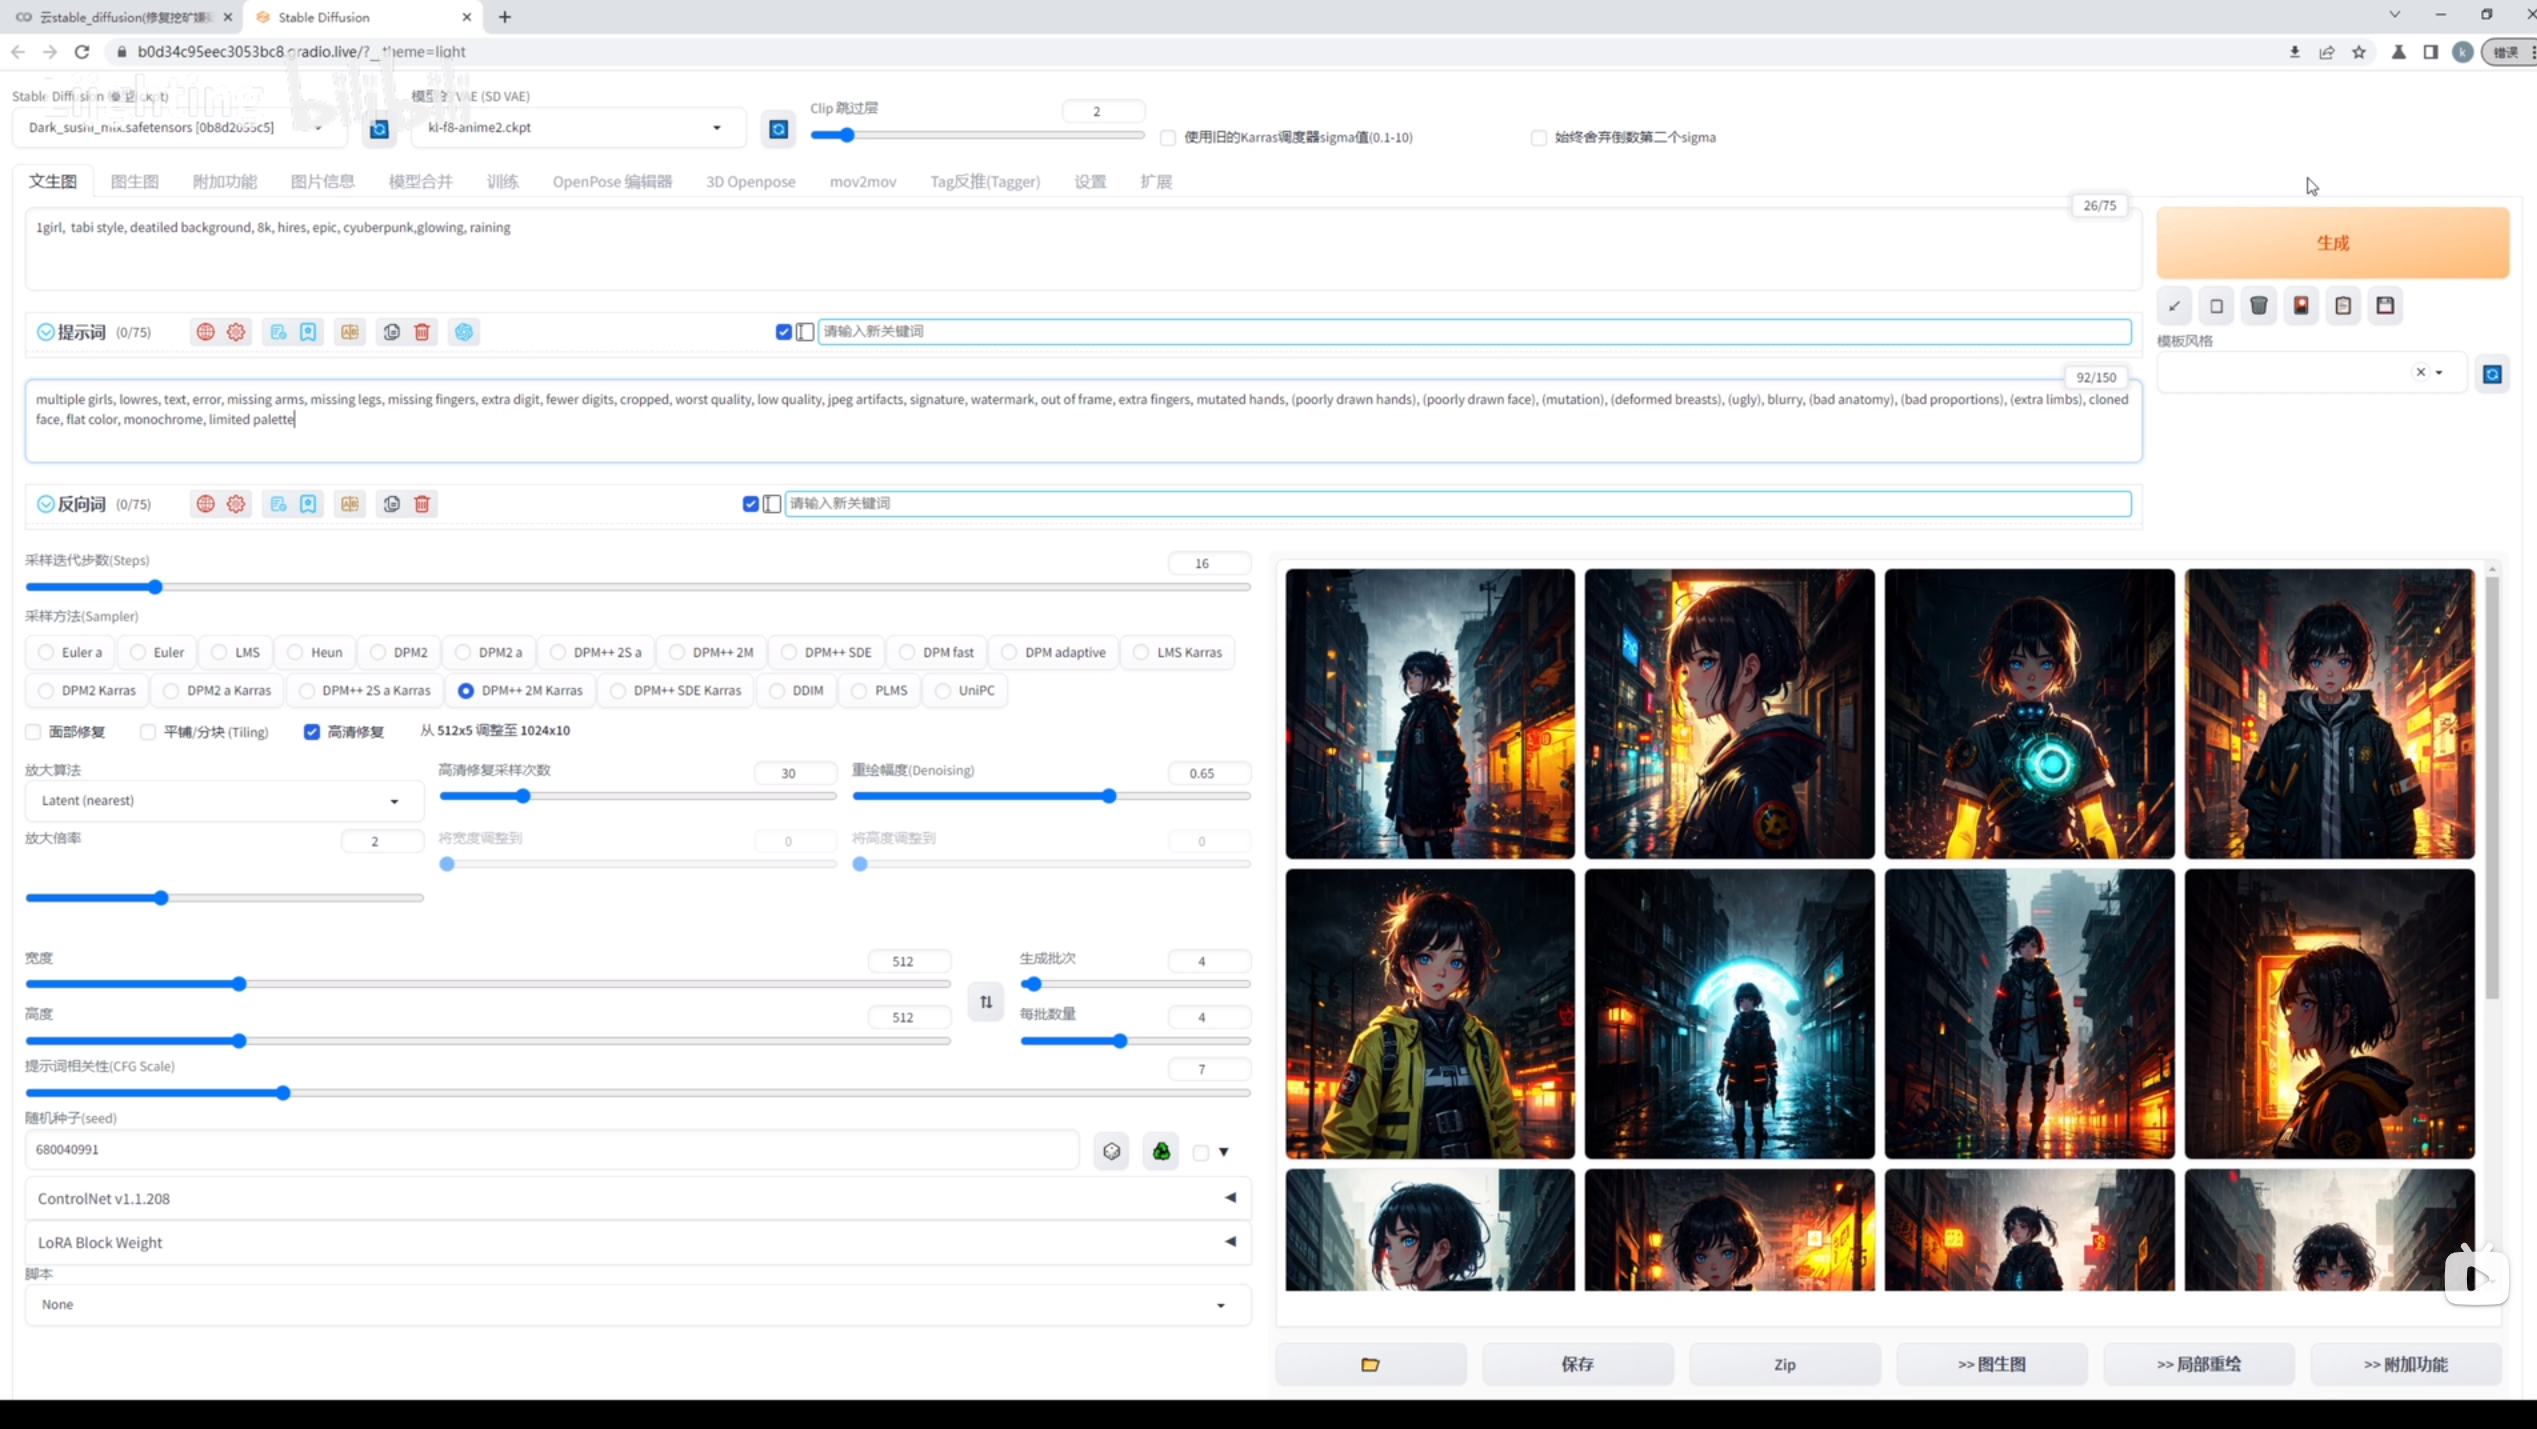This screenshot has height=1429, width=2537.
Task: Open the OpenPose 编辑器 tab
Action: coord(612,181)
